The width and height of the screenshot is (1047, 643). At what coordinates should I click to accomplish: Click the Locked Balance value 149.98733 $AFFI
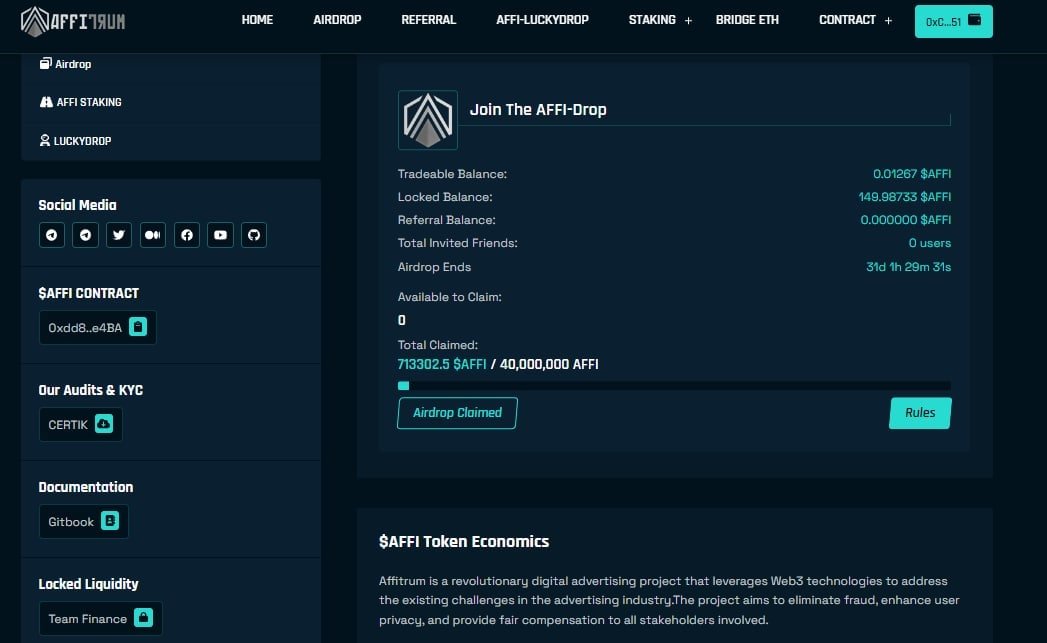[905, 197]
